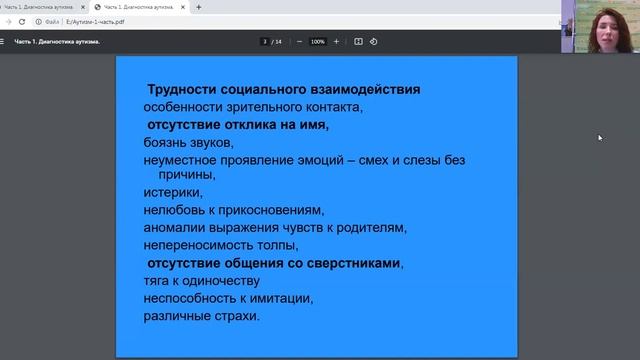Viewport: 640px width, 360px height.
Task: Close the active PDF tab
Action: (x=183, y=7)
